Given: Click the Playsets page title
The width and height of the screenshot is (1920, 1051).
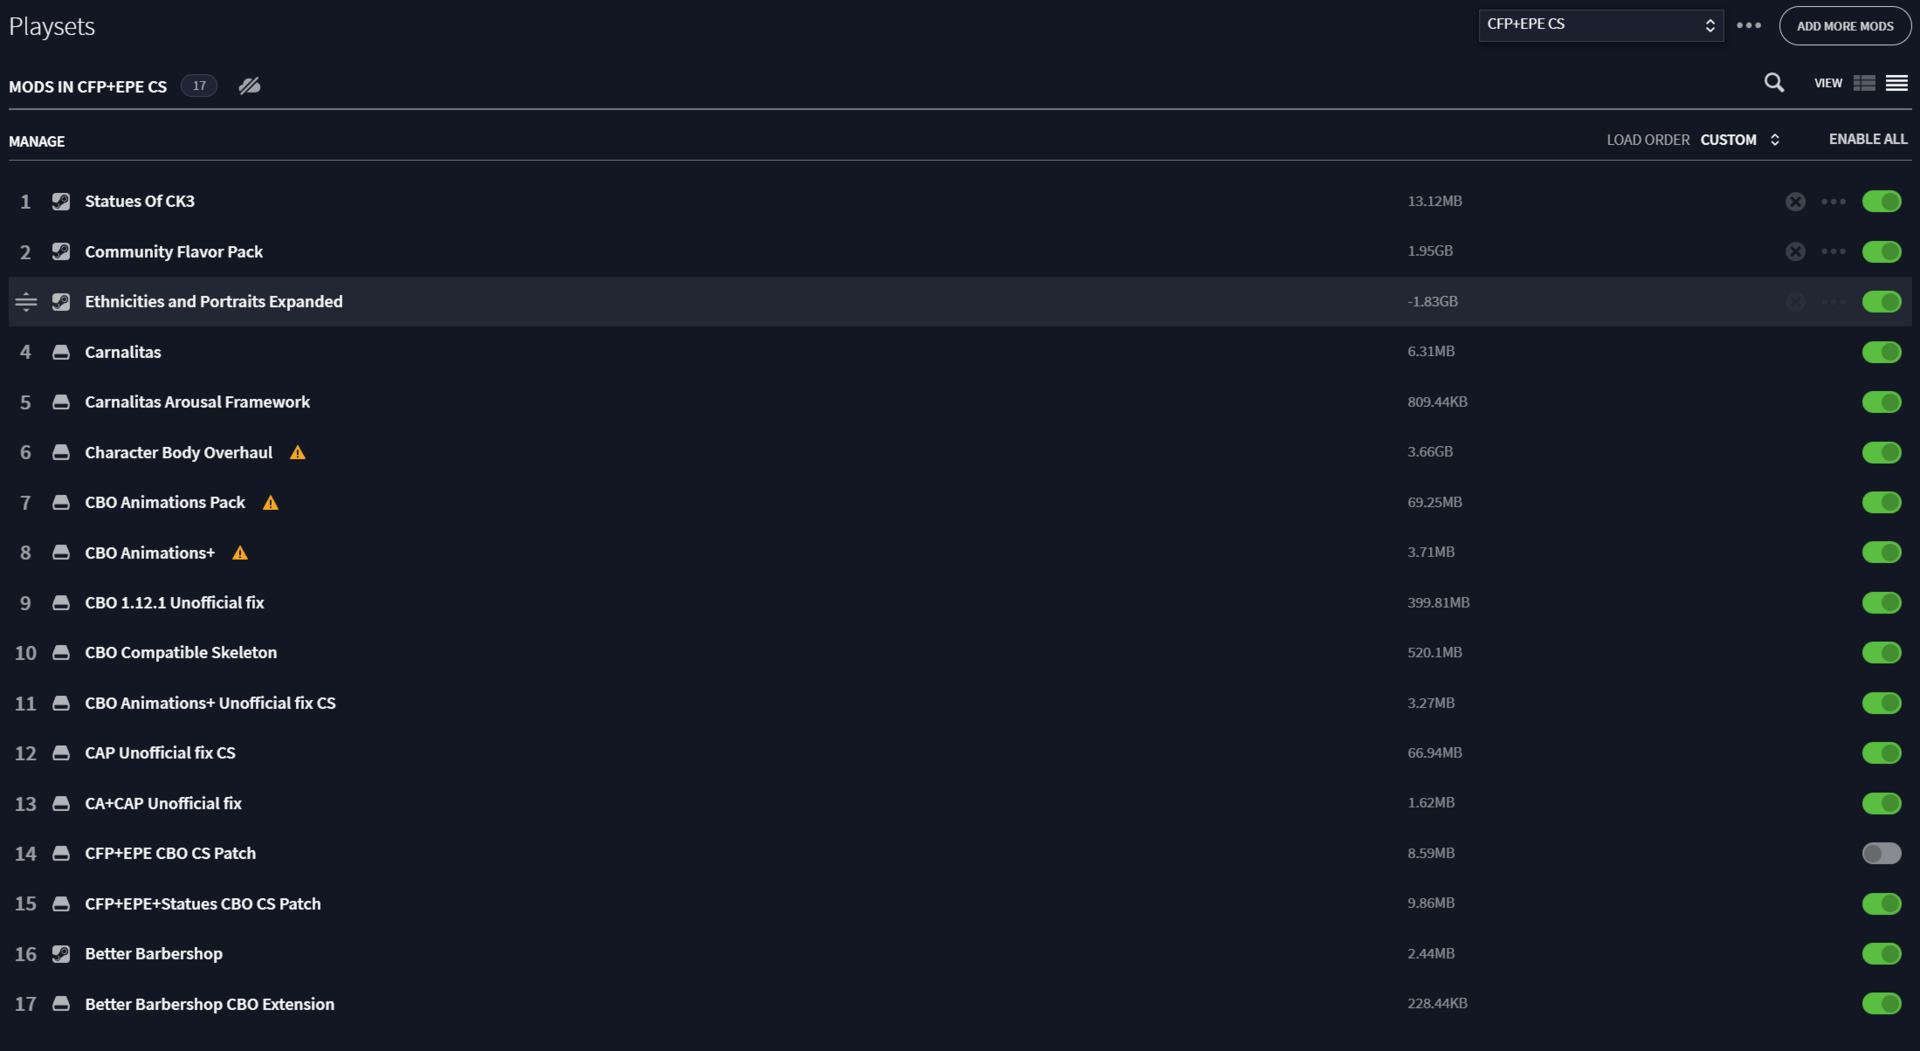Looking at the screenshot, I should [x=52, y=27].
